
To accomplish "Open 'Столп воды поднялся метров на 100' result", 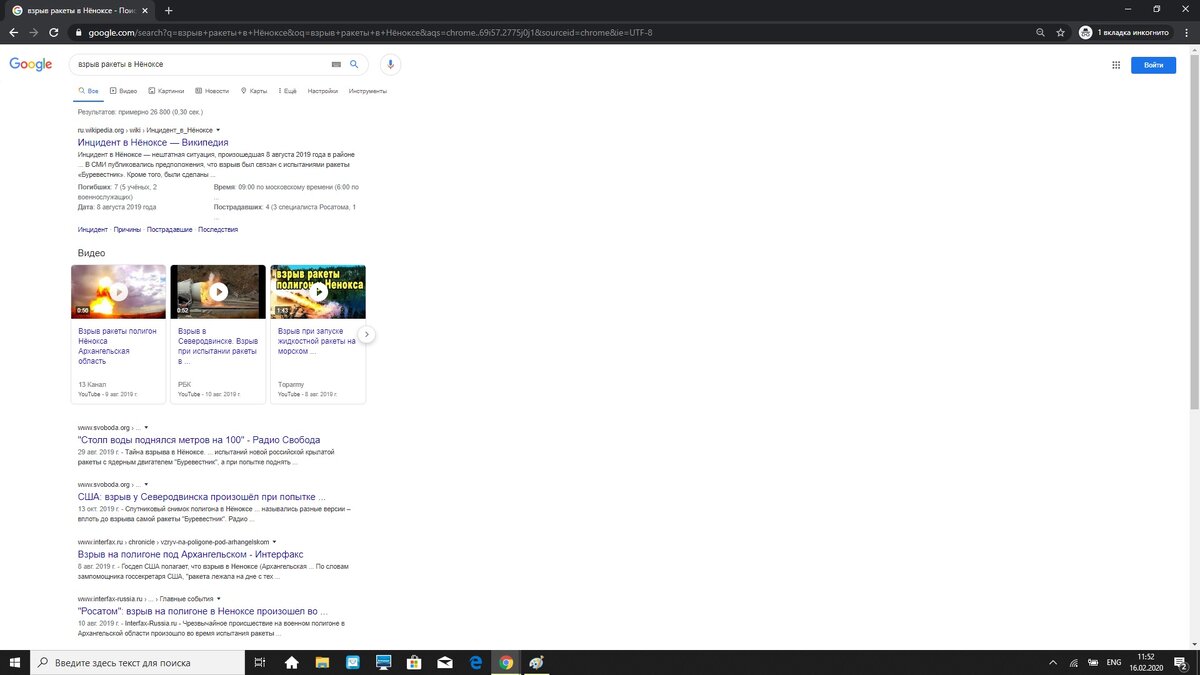I will [199, 439].
